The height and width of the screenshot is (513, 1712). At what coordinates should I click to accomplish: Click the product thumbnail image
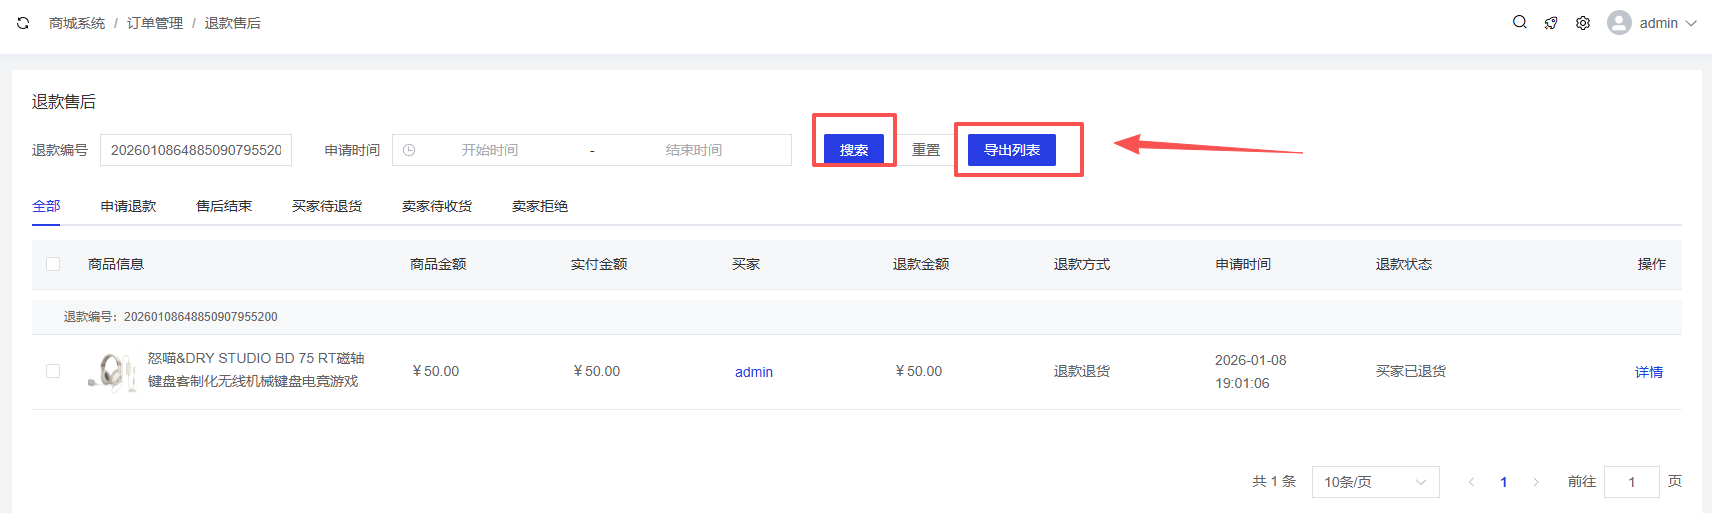[x=113, y=372]
